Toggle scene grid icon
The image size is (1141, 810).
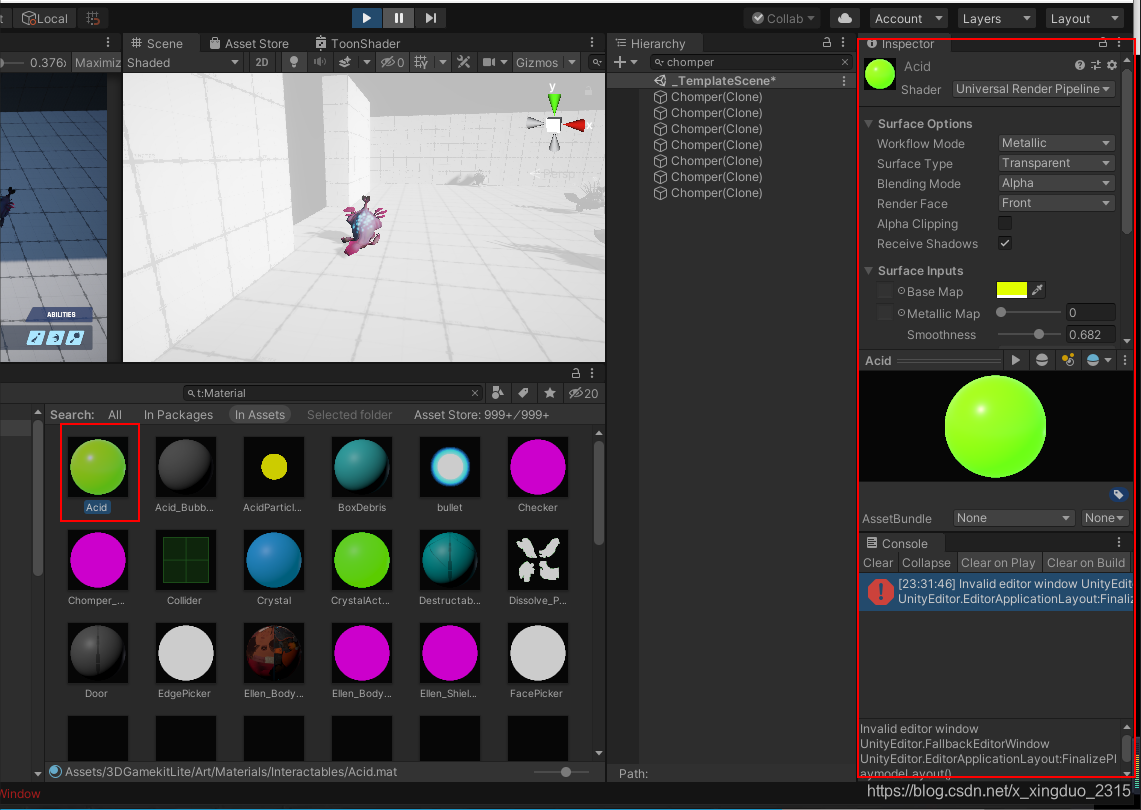click(421, 63)
